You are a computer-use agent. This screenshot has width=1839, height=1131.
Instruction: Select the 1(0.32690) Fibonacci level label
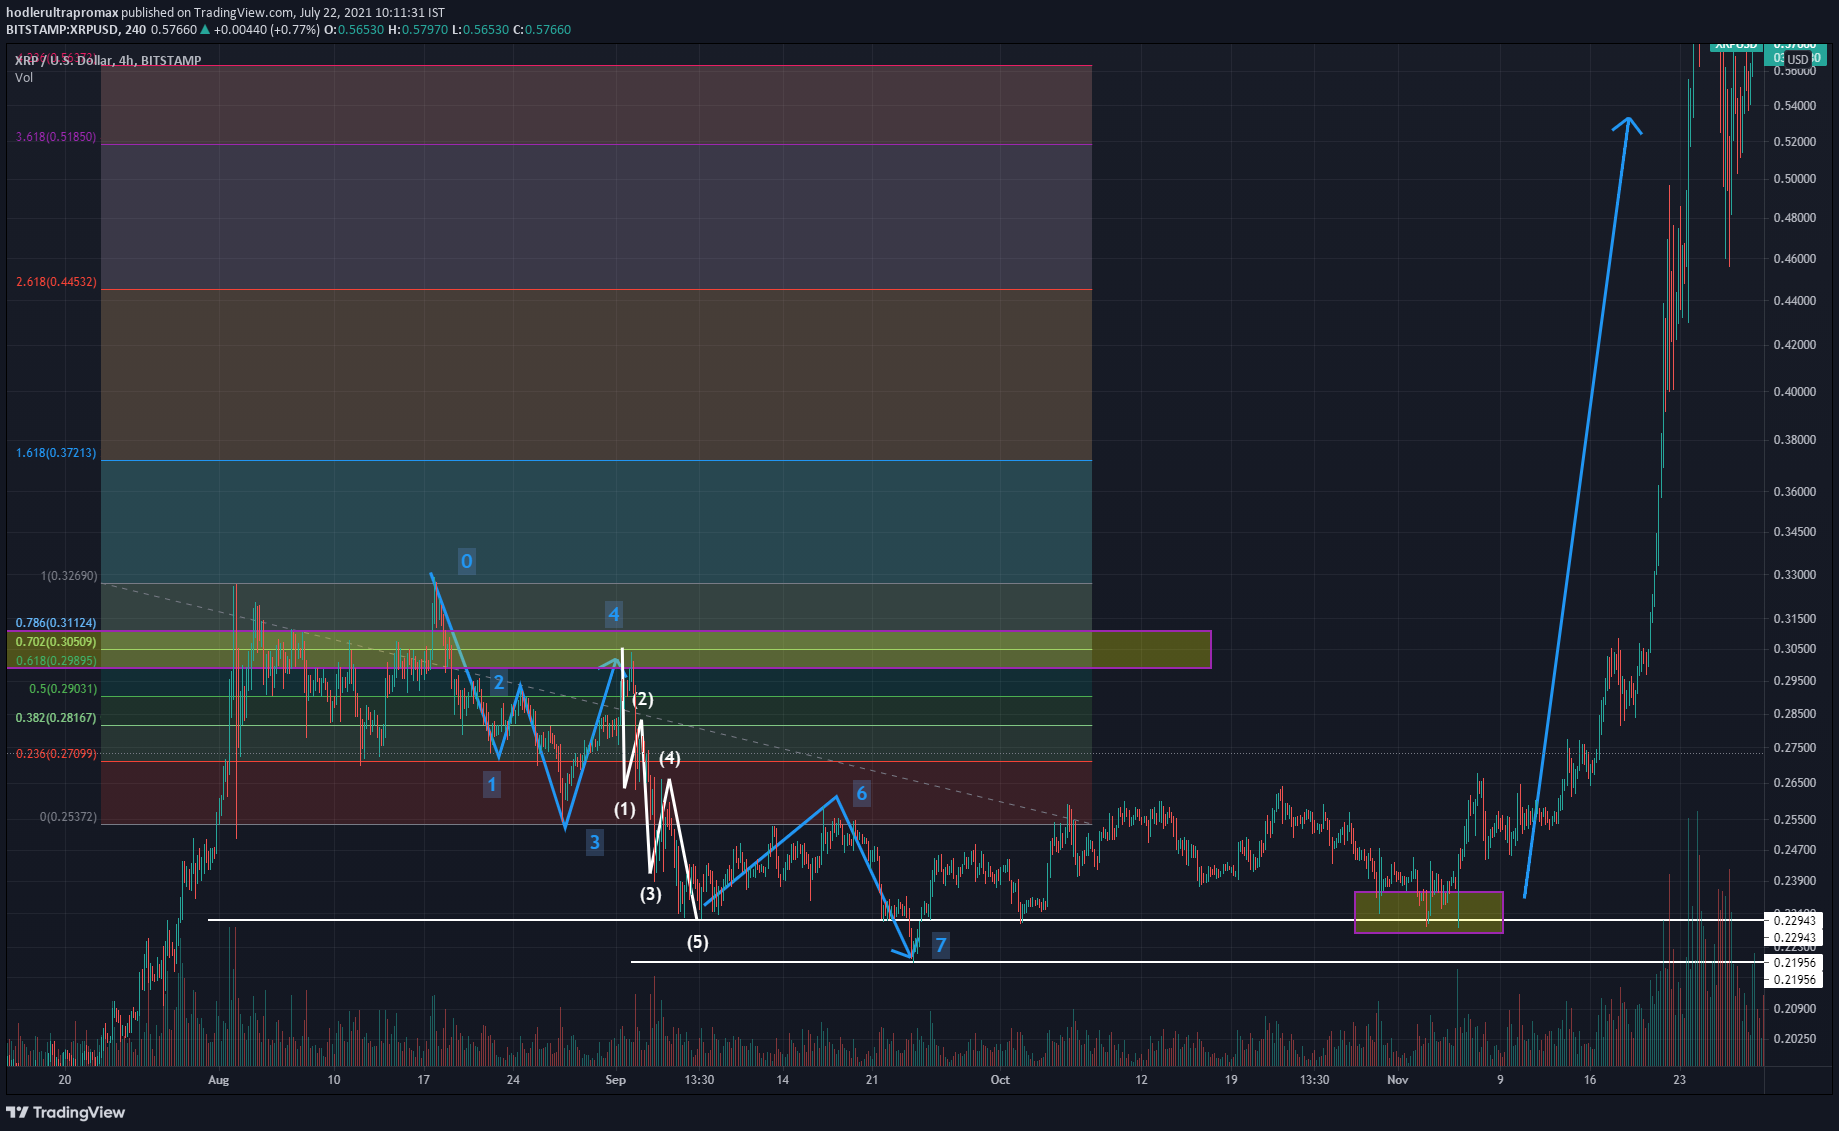coord(69,576)
